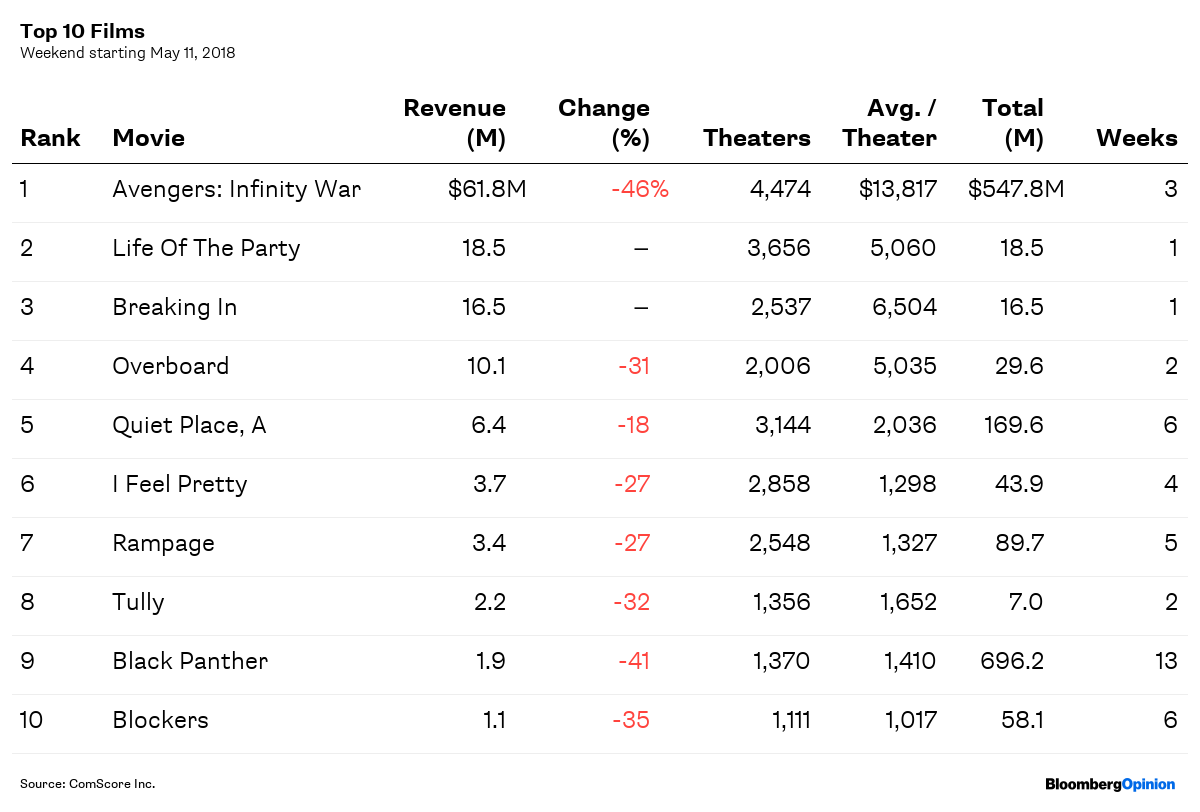
Task: Click the Top 10 Films heading
Action: click(82, 32)
